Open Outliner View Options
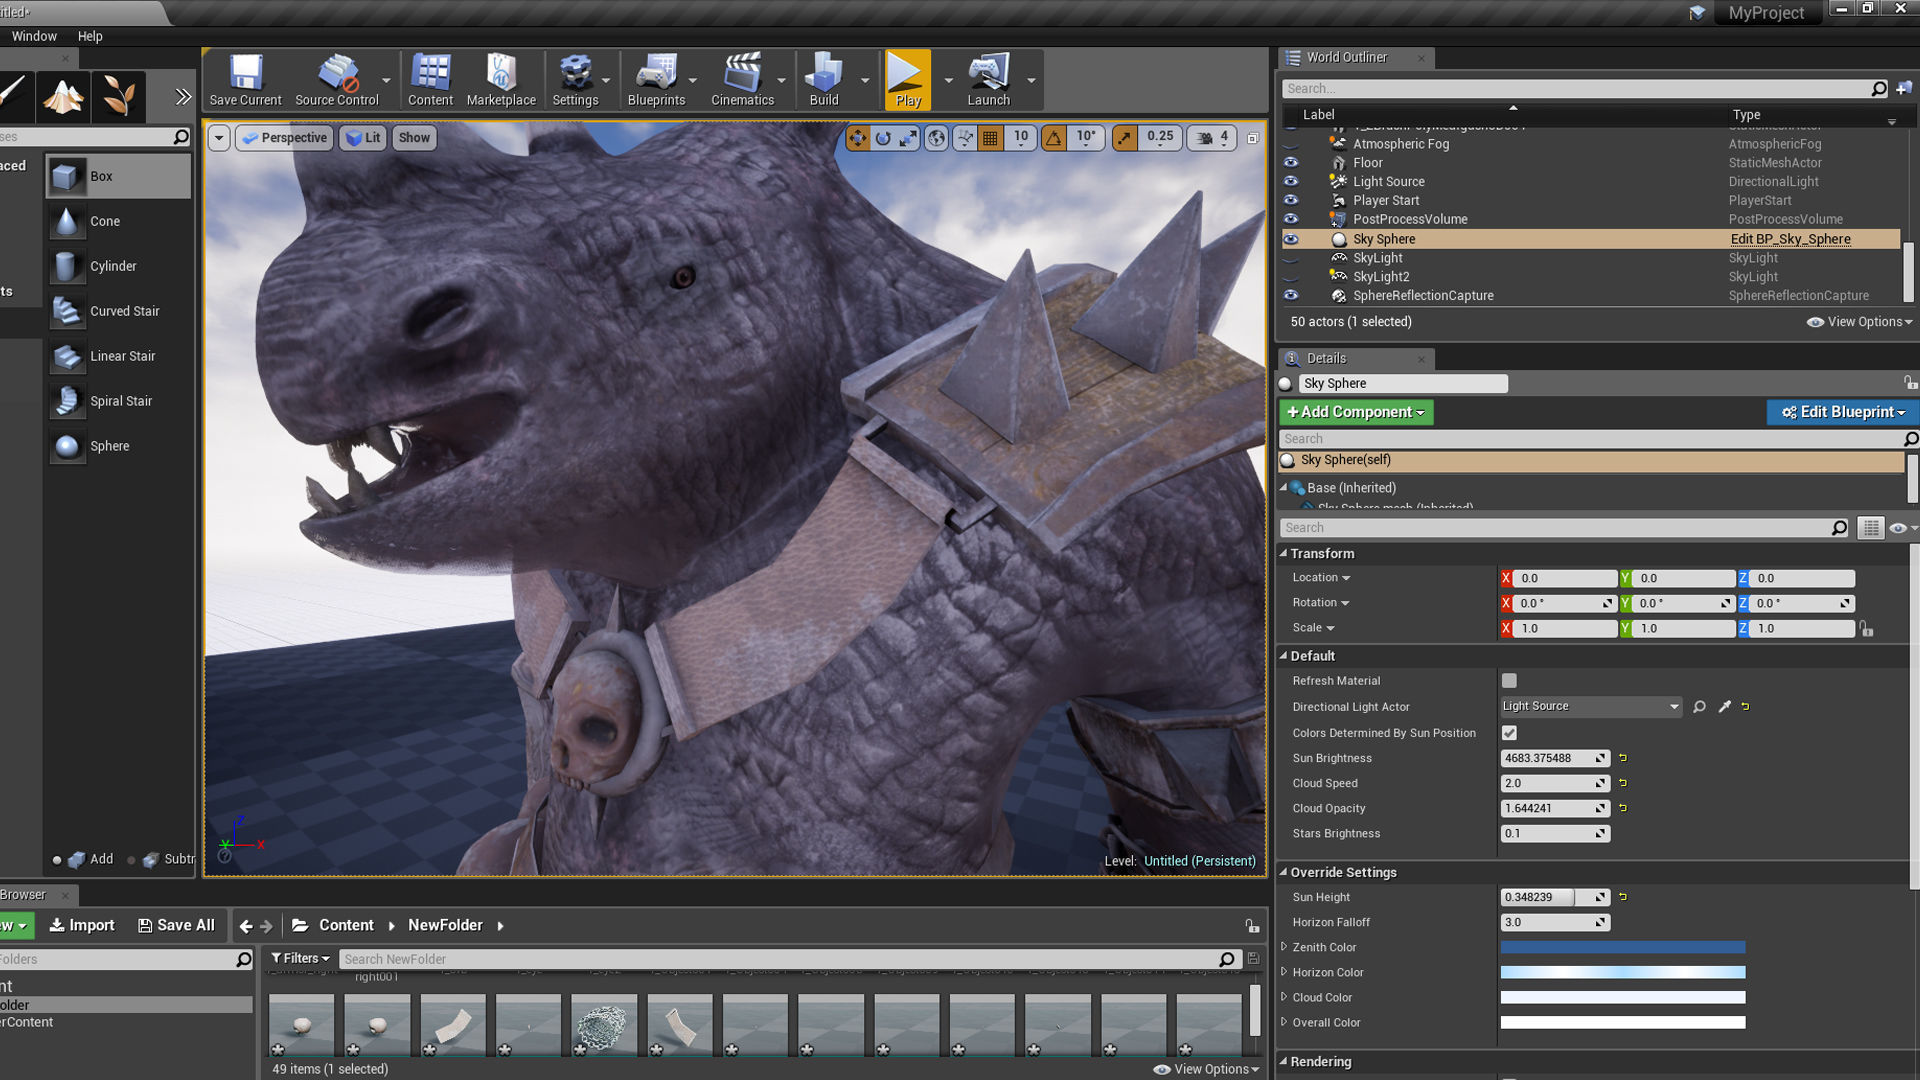Viewport: 1920px width, 1080px height. pyautogui.click(x=1860, y=322)
